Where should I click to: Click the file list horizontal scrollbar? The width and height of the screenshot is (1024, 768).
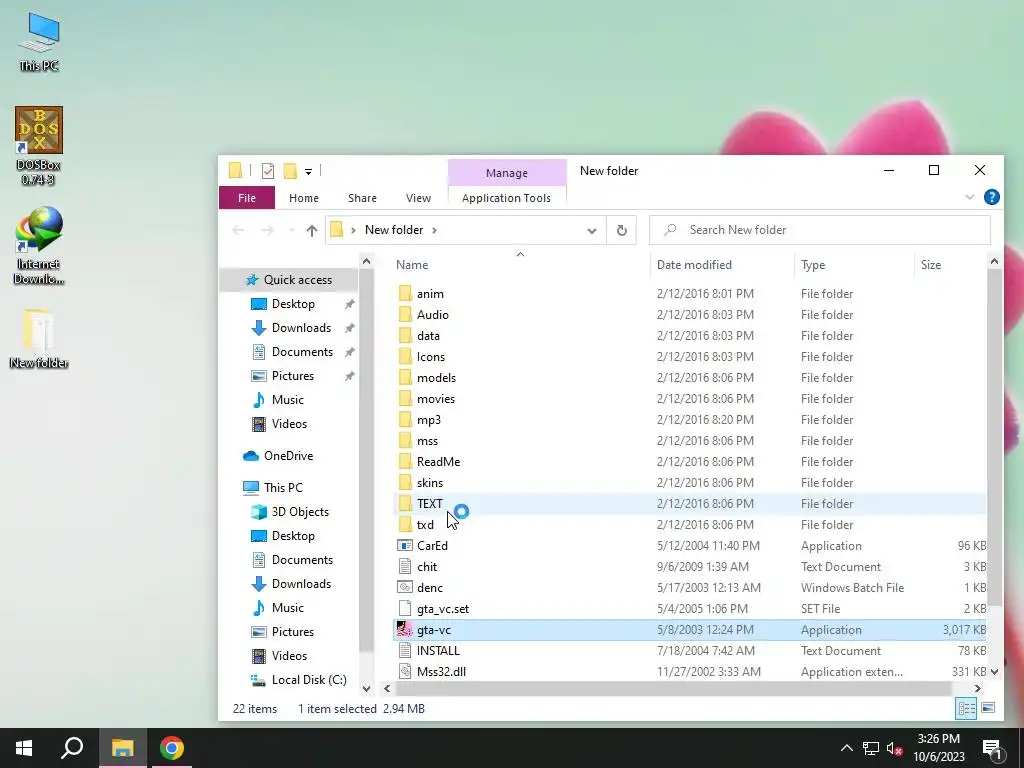[x=673, y=688]
